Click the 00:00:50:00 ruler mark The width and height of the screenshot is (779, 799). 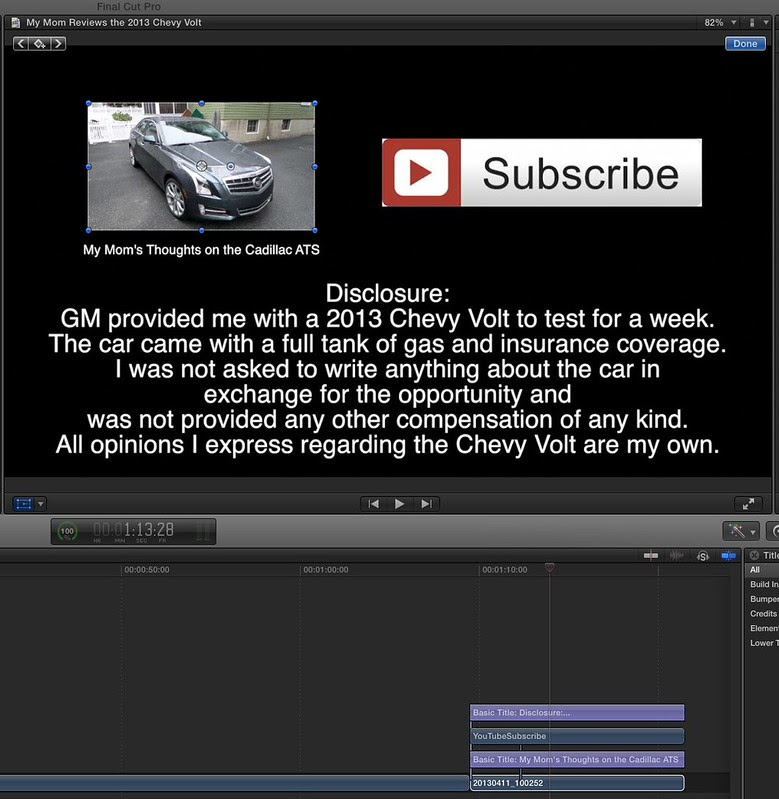pyautogui.click(x=147, y=570)
